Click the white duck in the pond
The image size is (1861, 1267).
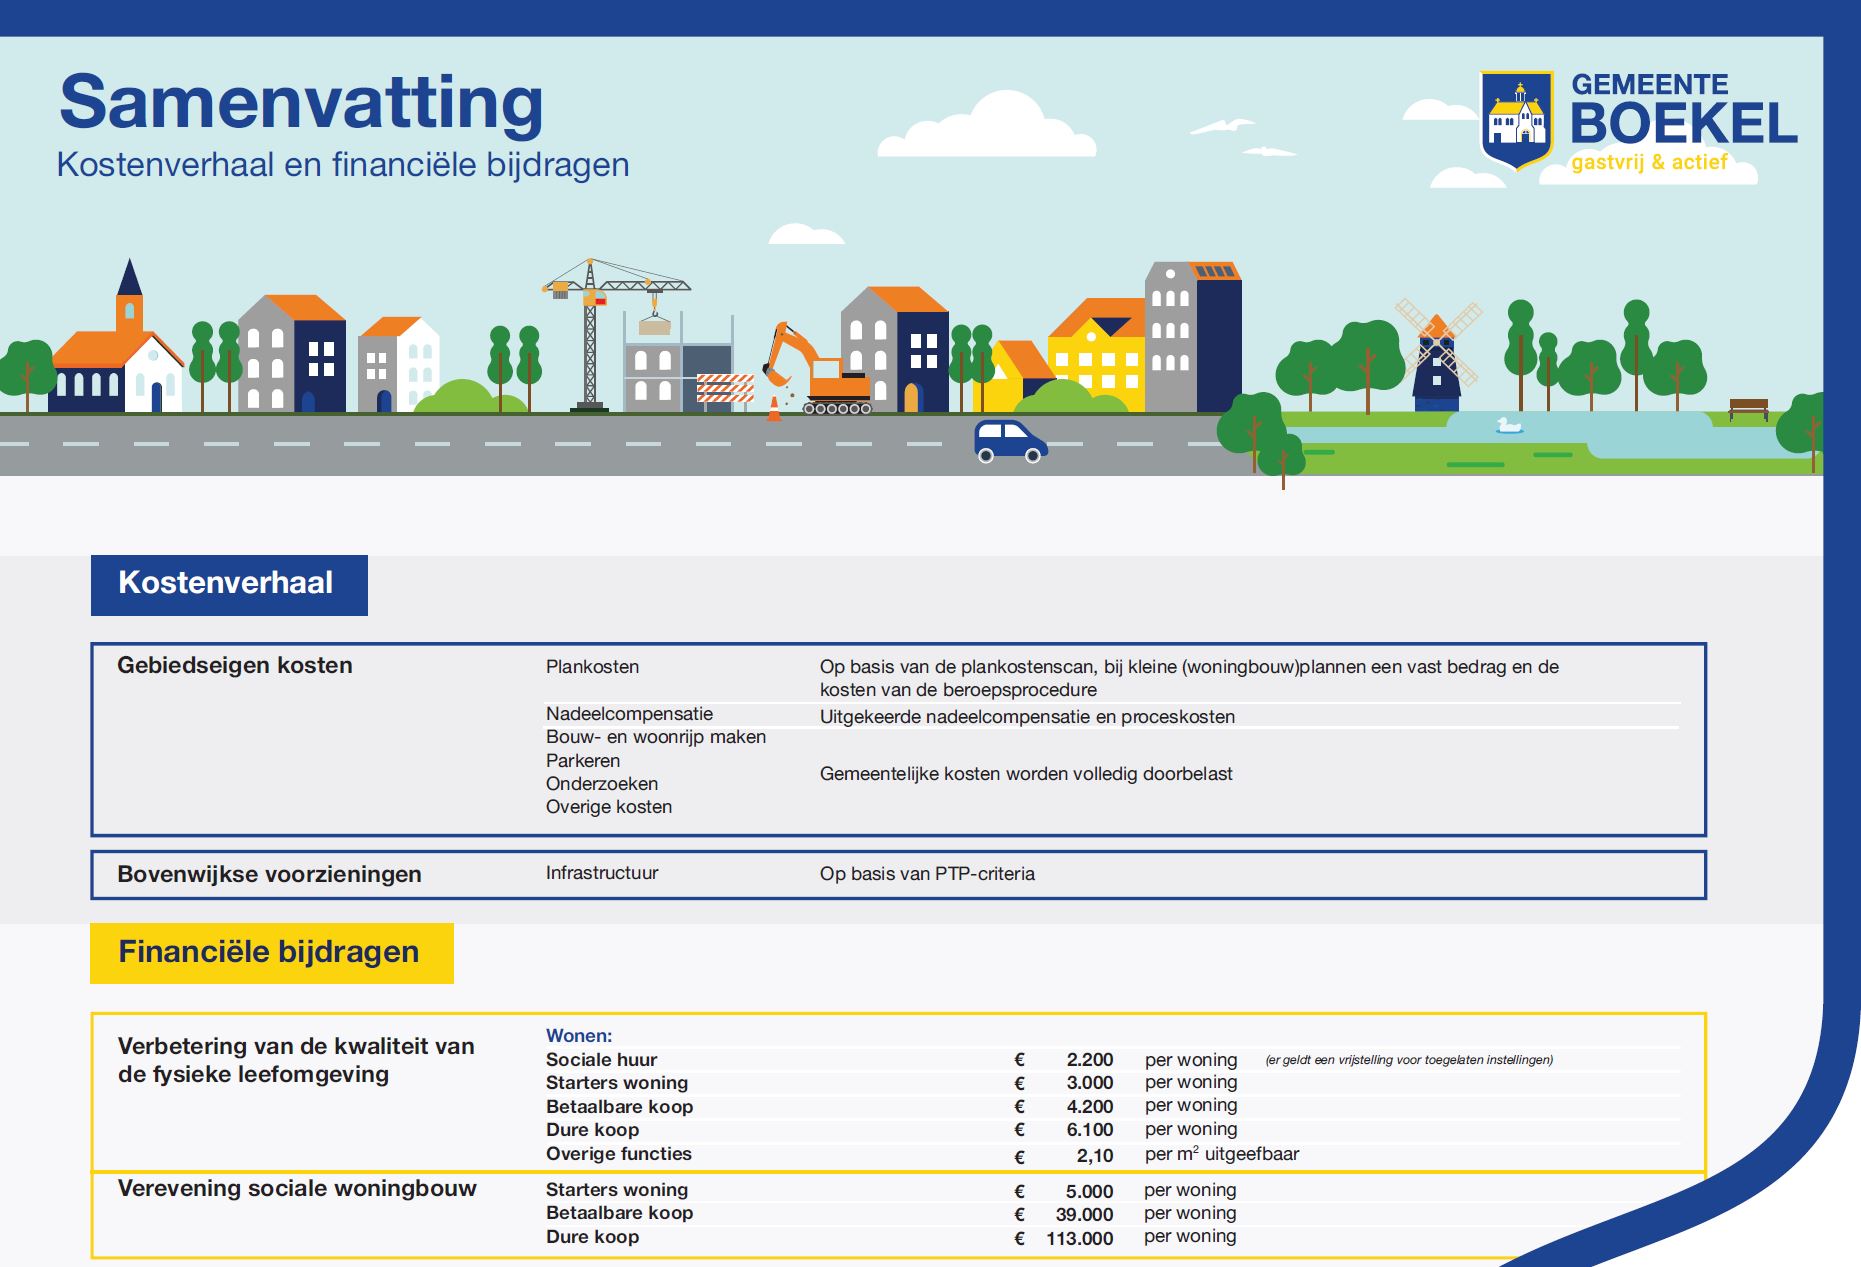1508,426
